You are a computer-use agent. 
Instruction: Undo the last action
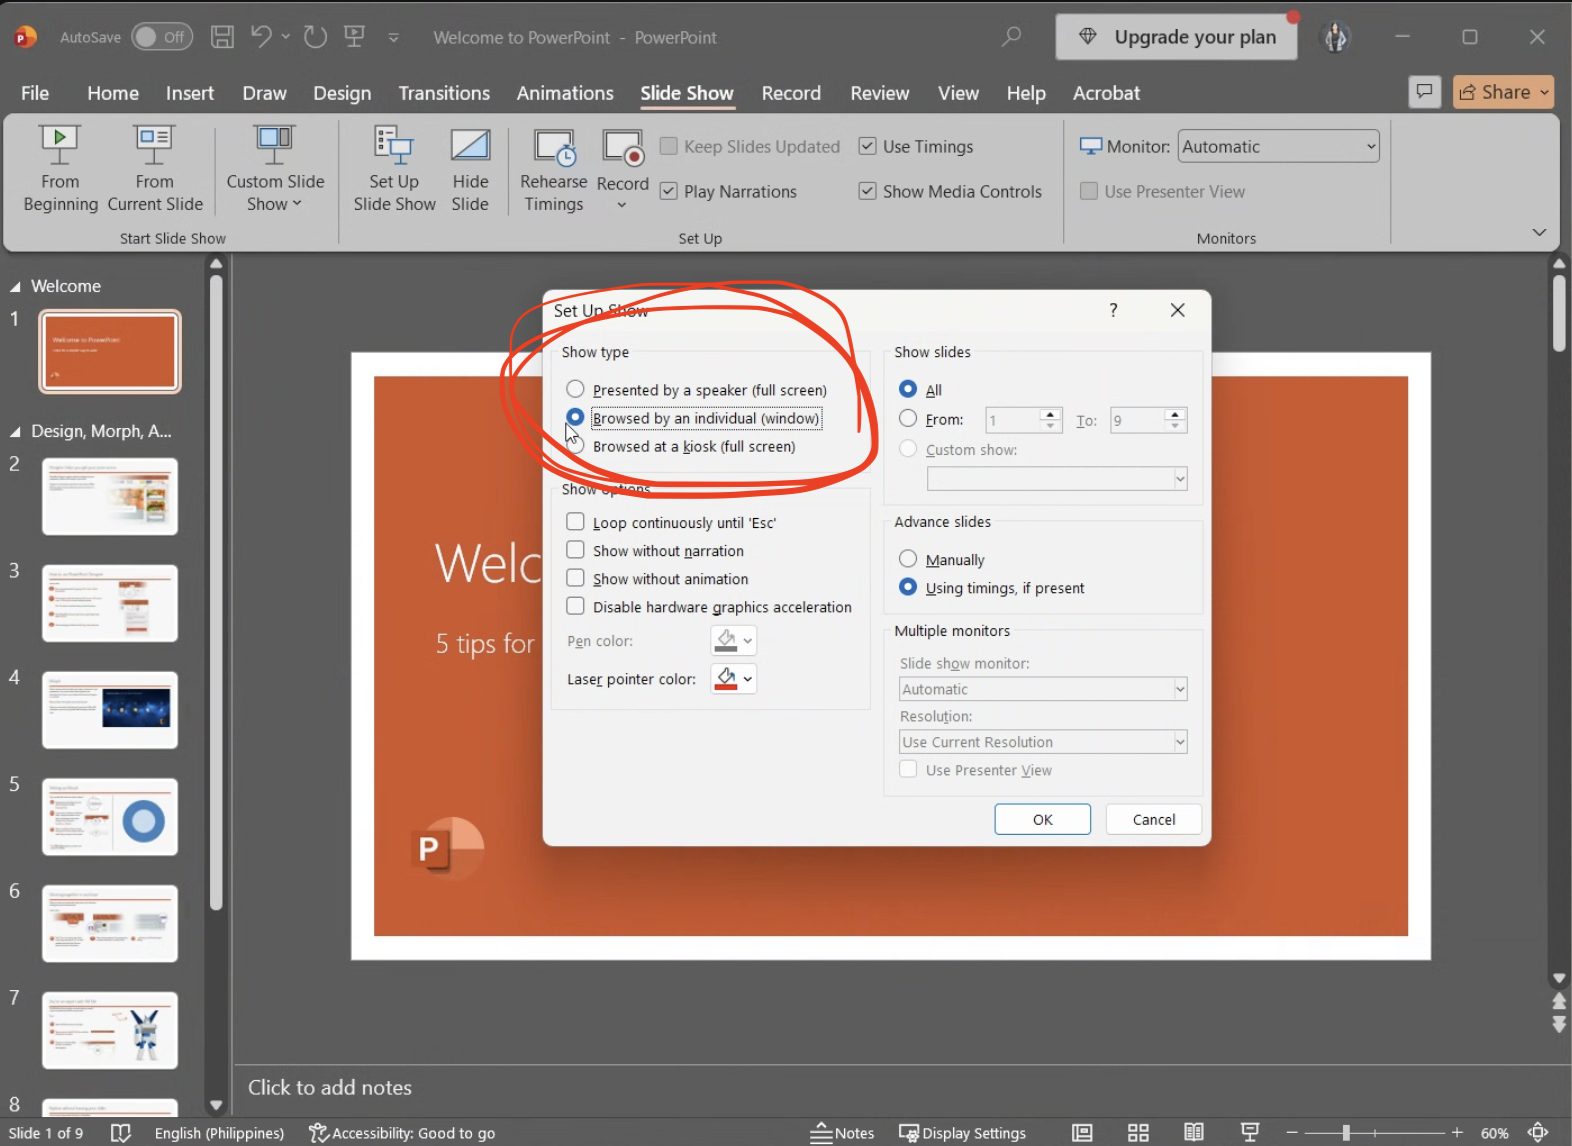pos(261,37)
